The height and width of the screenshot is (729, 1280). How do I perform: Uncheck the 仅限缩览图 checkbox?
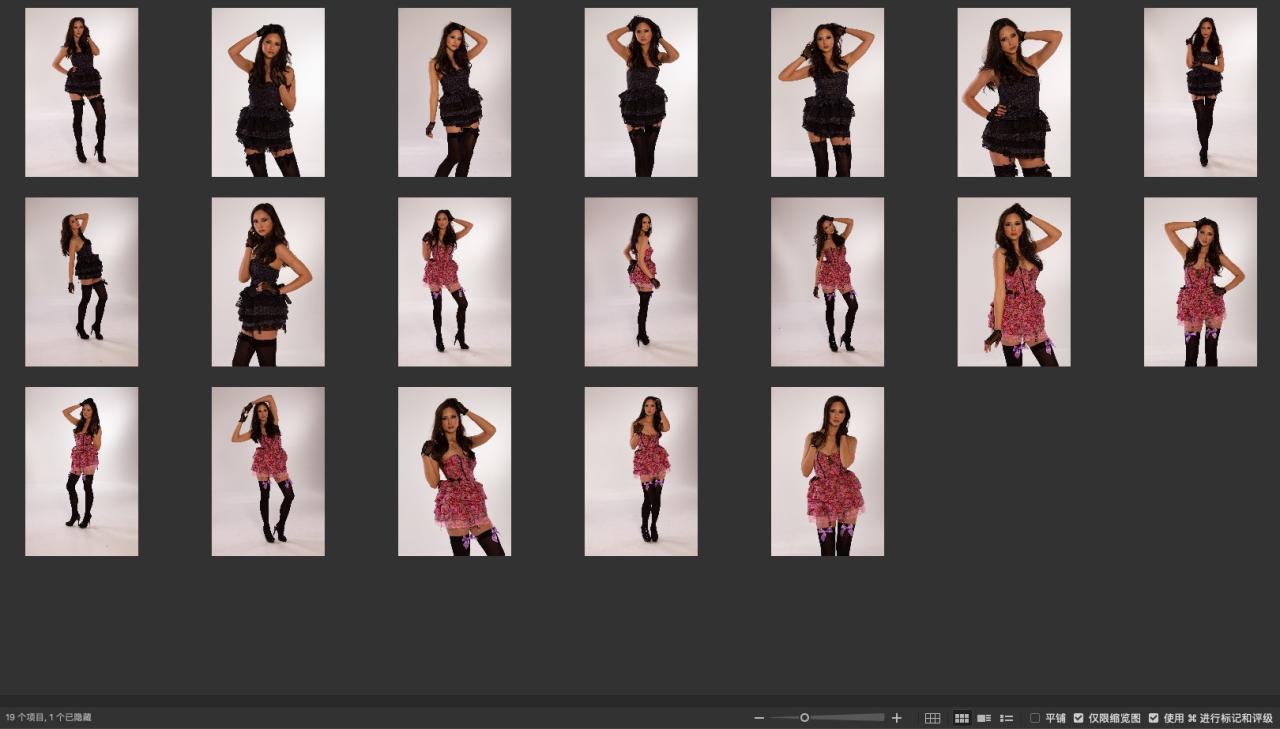point(1079,718)
